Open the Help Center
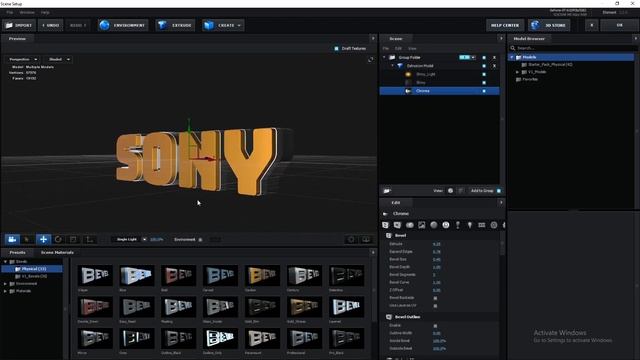The image size is (640, 360). [x=504, y=25]
